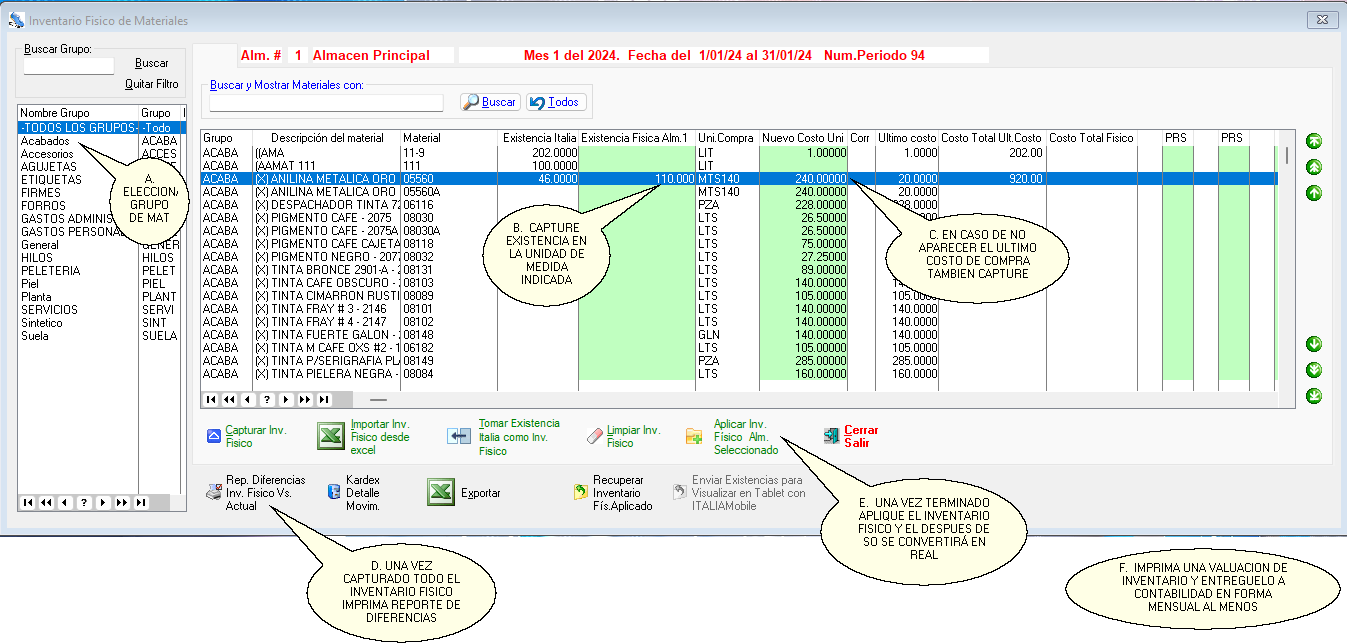Open the Rep. Diferencias Inv. Fisico report
Image resolution: width=1347 pixels, height=644 pixels.
(x=214, y=492)
